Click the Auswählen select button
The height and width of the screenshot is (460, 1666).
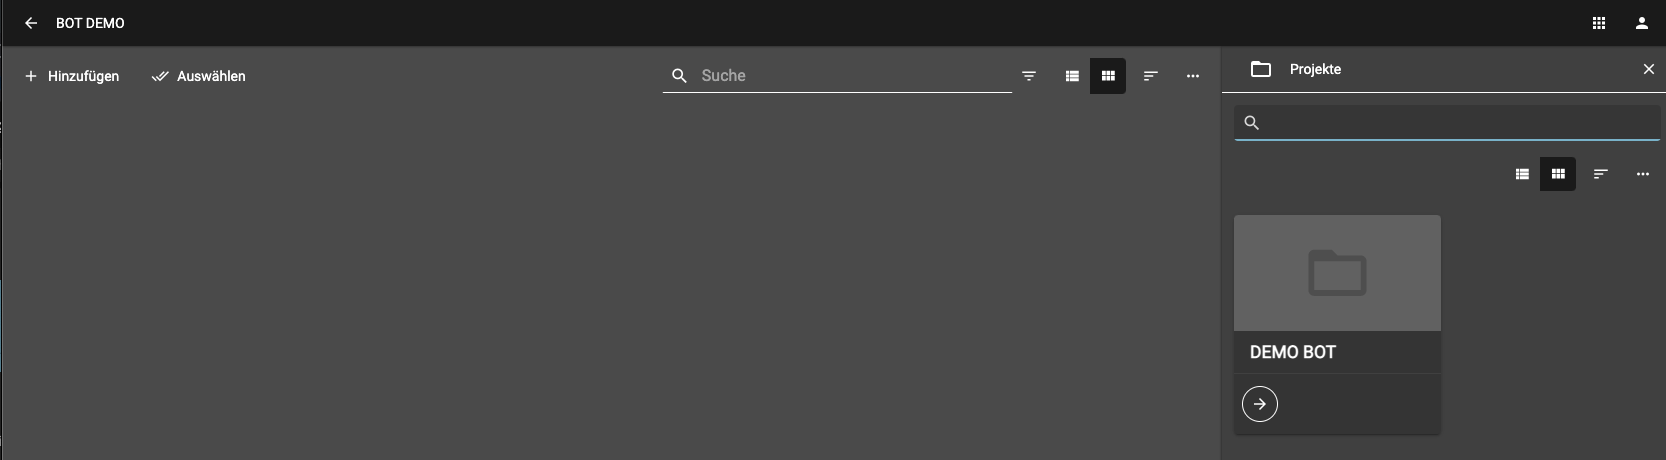(x=199, y=76)
